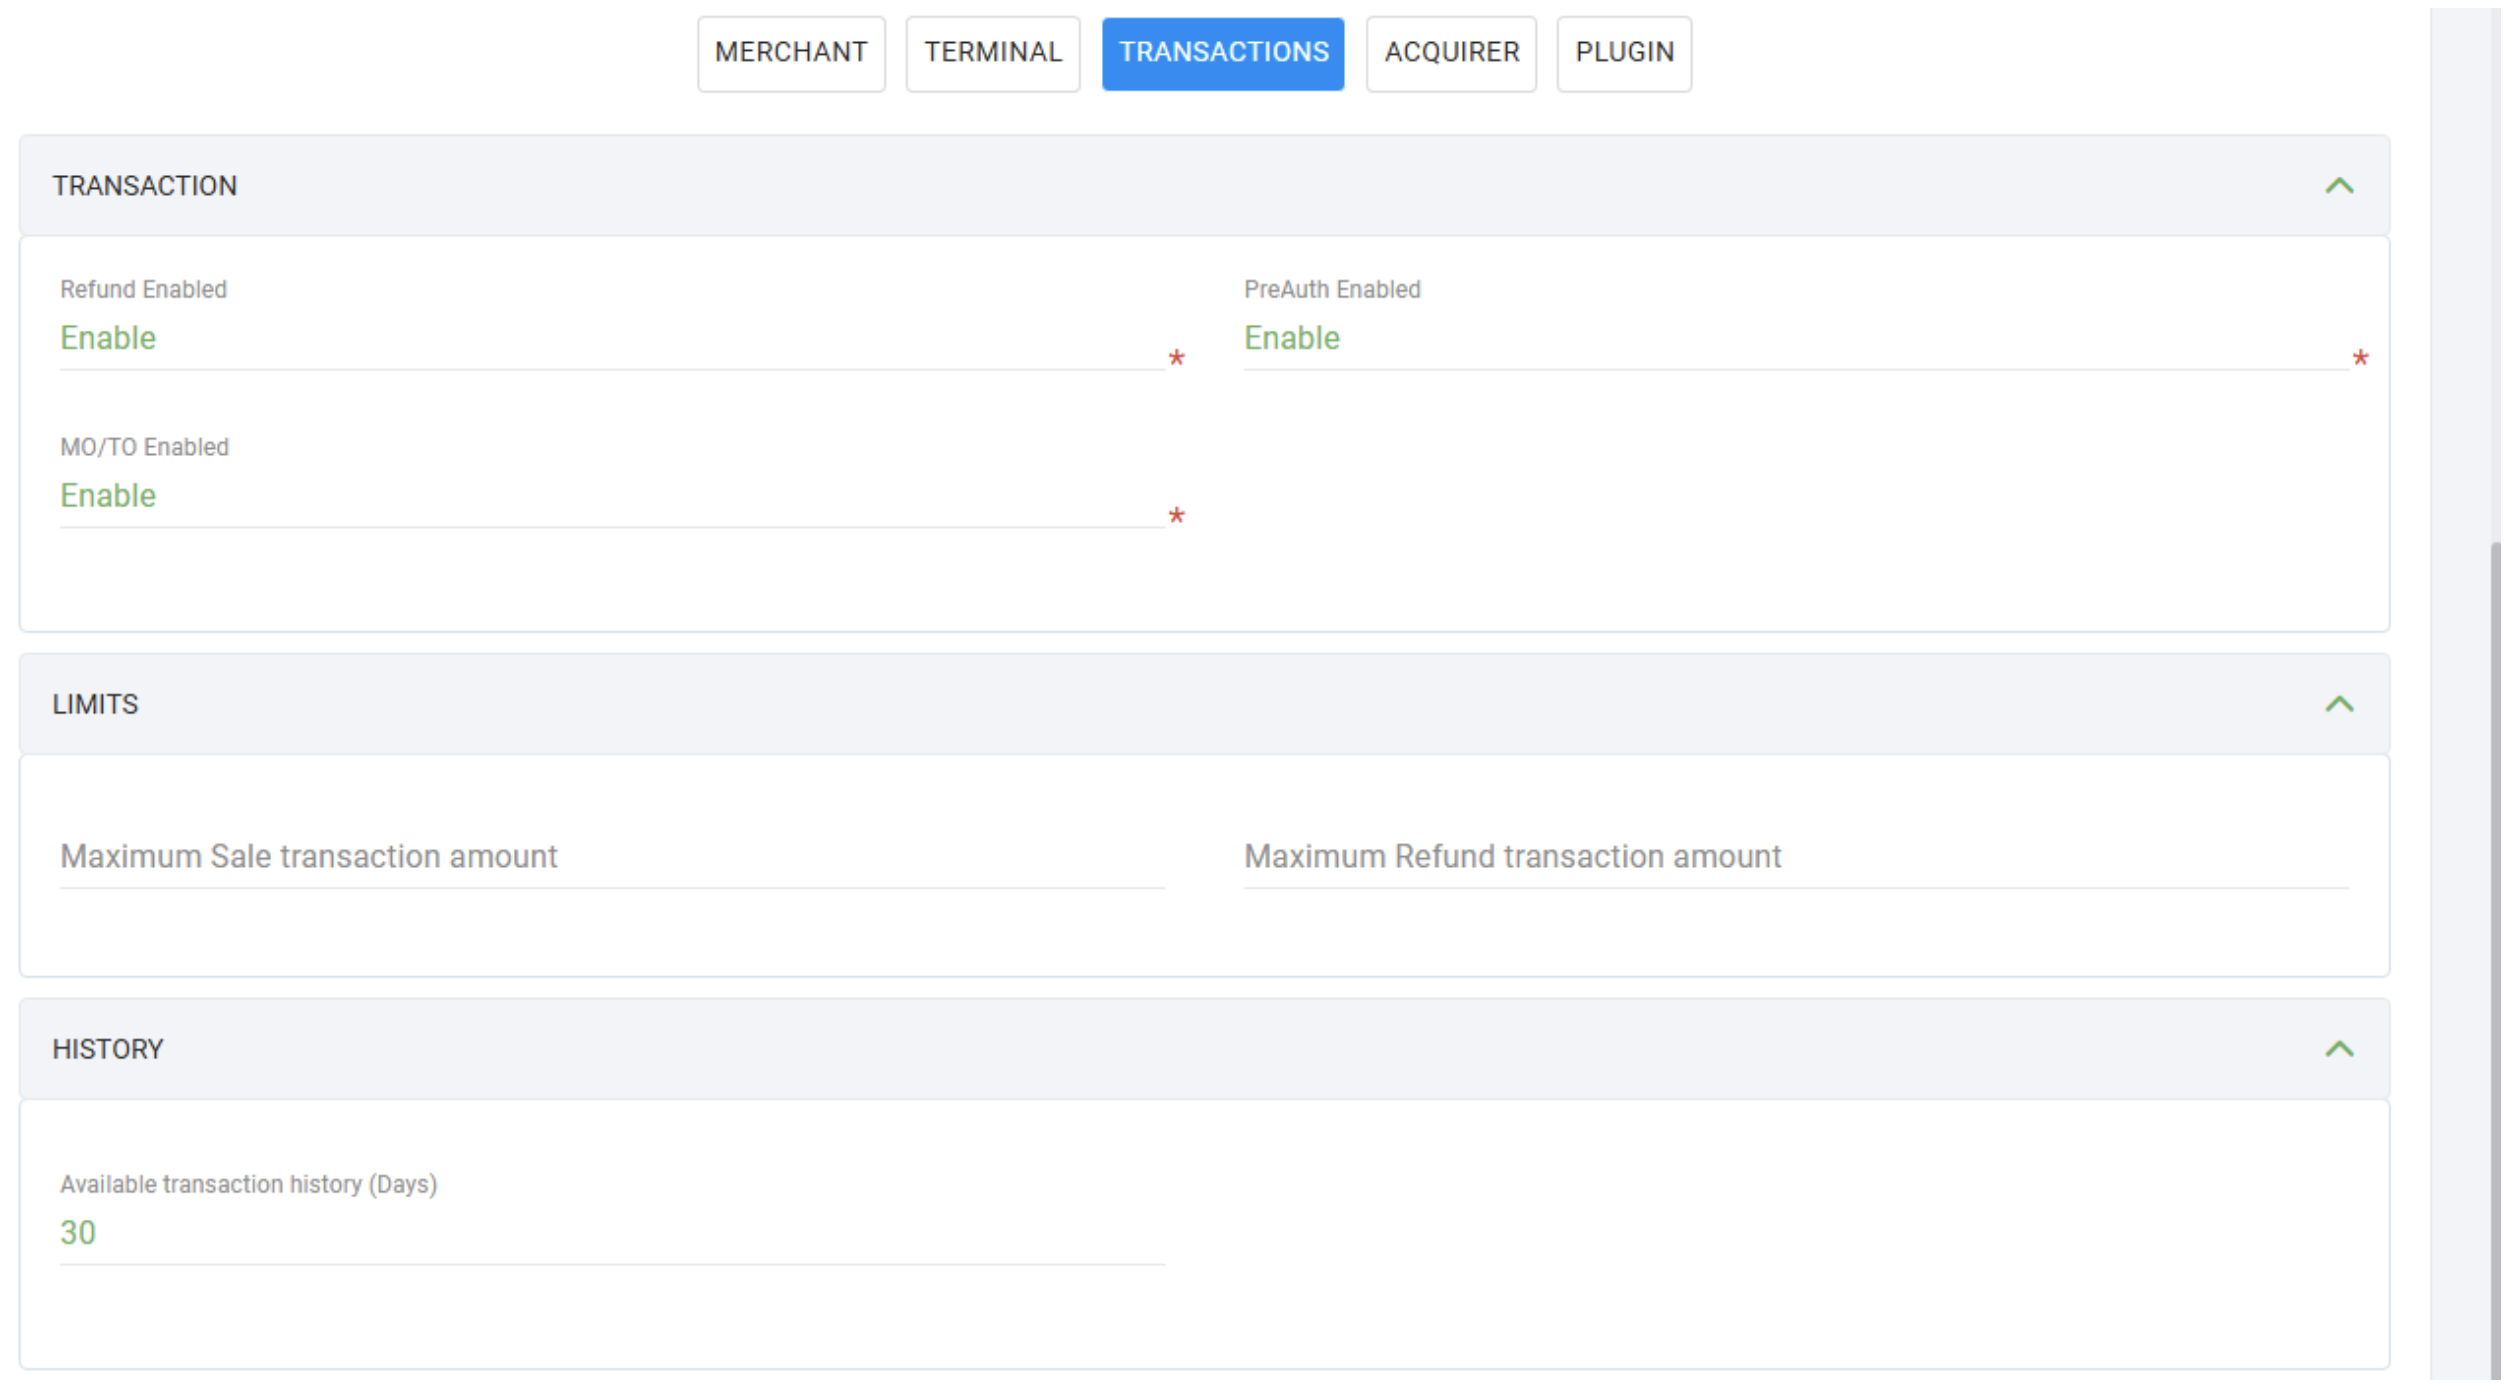Open the PLUGIN tab

click(1624, 53)
